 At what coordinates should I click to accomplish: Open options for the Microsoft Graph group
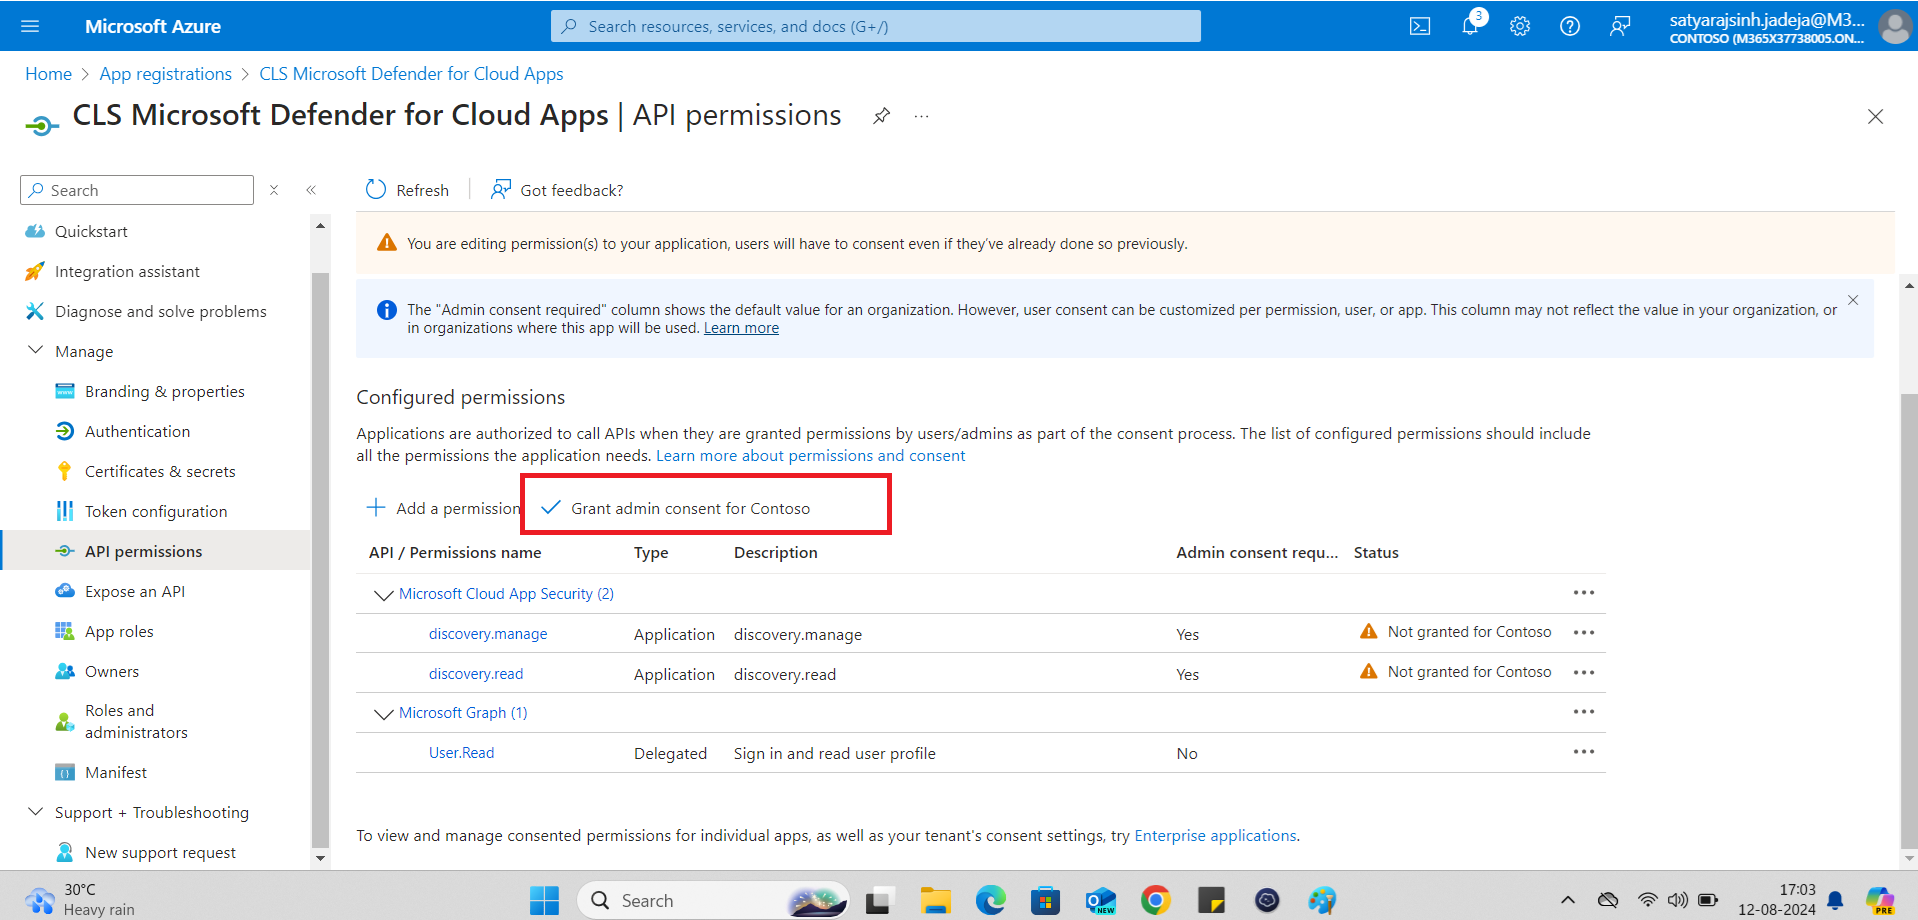(x=1584, y=712)
